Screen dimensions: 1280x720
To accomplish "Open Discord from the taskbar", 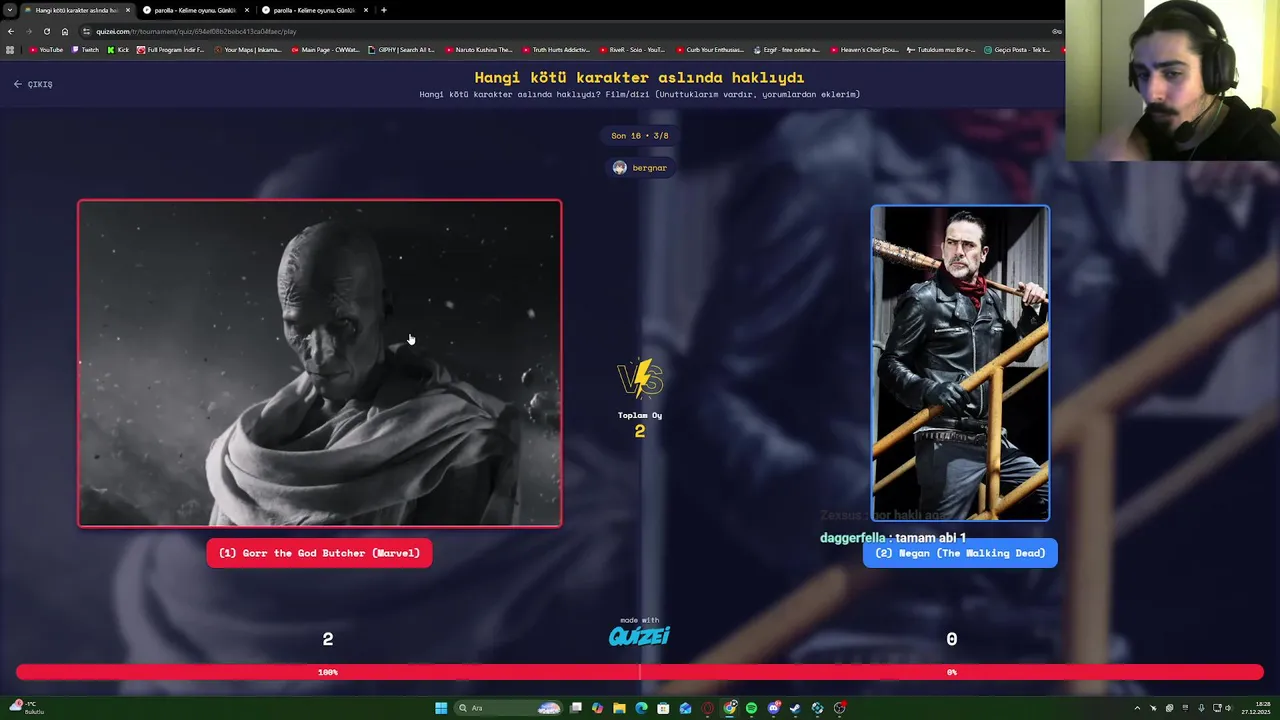I will tap(773, 708).
